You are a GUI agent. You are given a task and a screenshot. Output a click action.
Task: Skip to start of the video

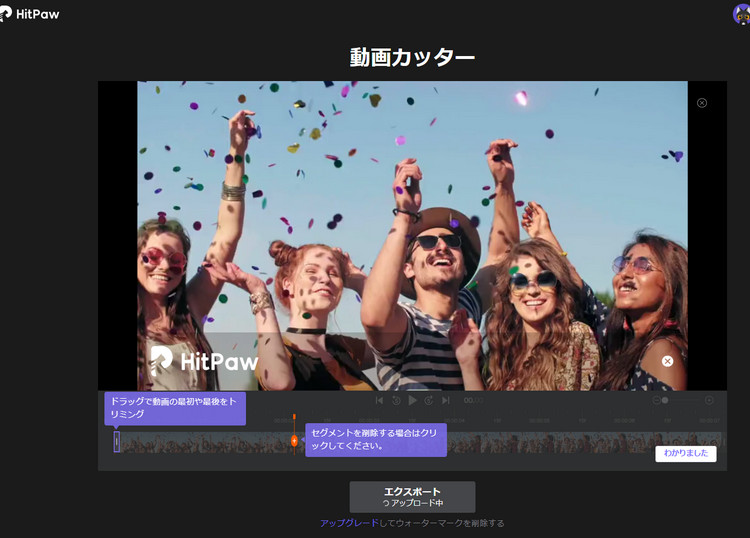379,400
